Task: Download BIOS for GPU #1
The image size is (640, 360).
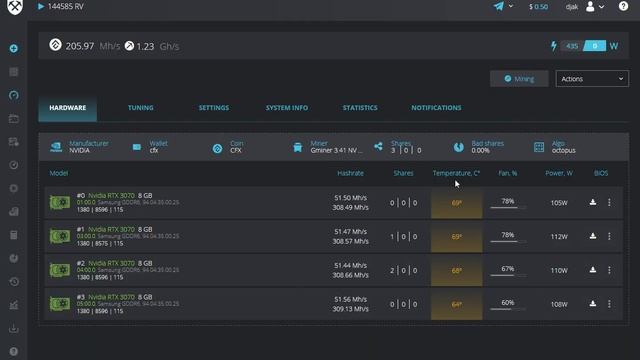Action: [x=593, y=236]
